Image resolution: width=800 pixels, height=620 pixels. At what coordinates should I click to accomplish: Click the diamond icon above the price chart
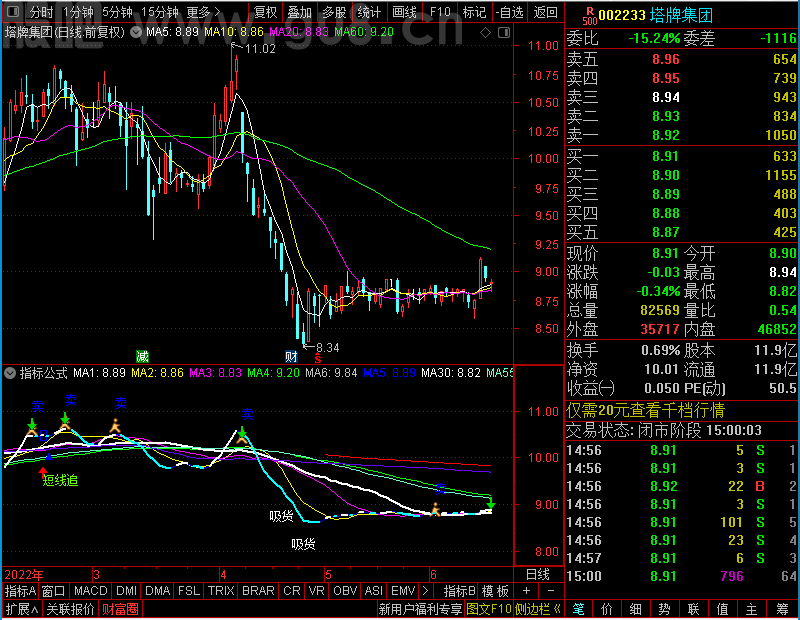485,33
